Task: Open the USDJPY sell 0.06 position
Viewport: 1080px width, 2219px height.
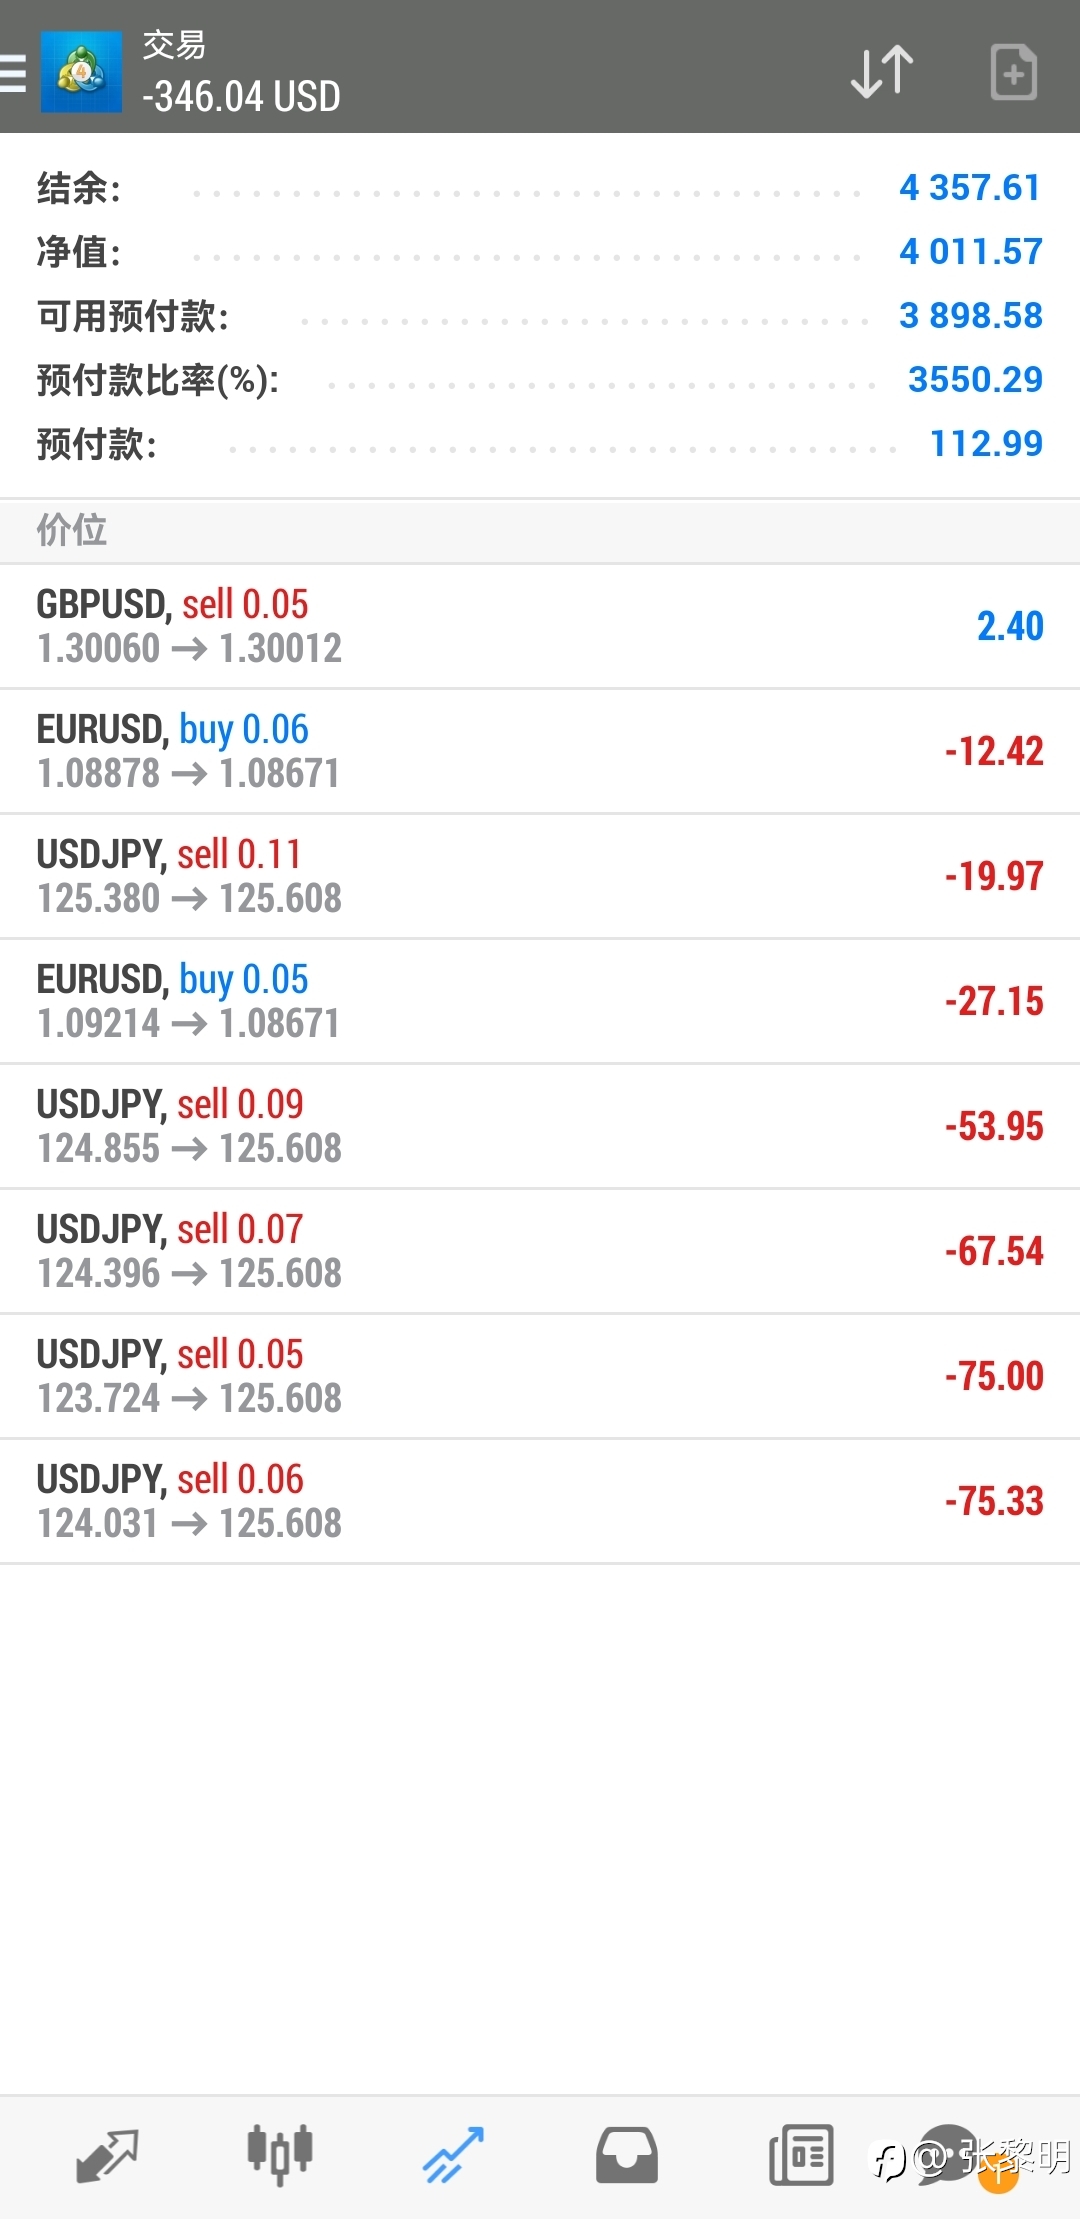Action: pos(540,1501)
